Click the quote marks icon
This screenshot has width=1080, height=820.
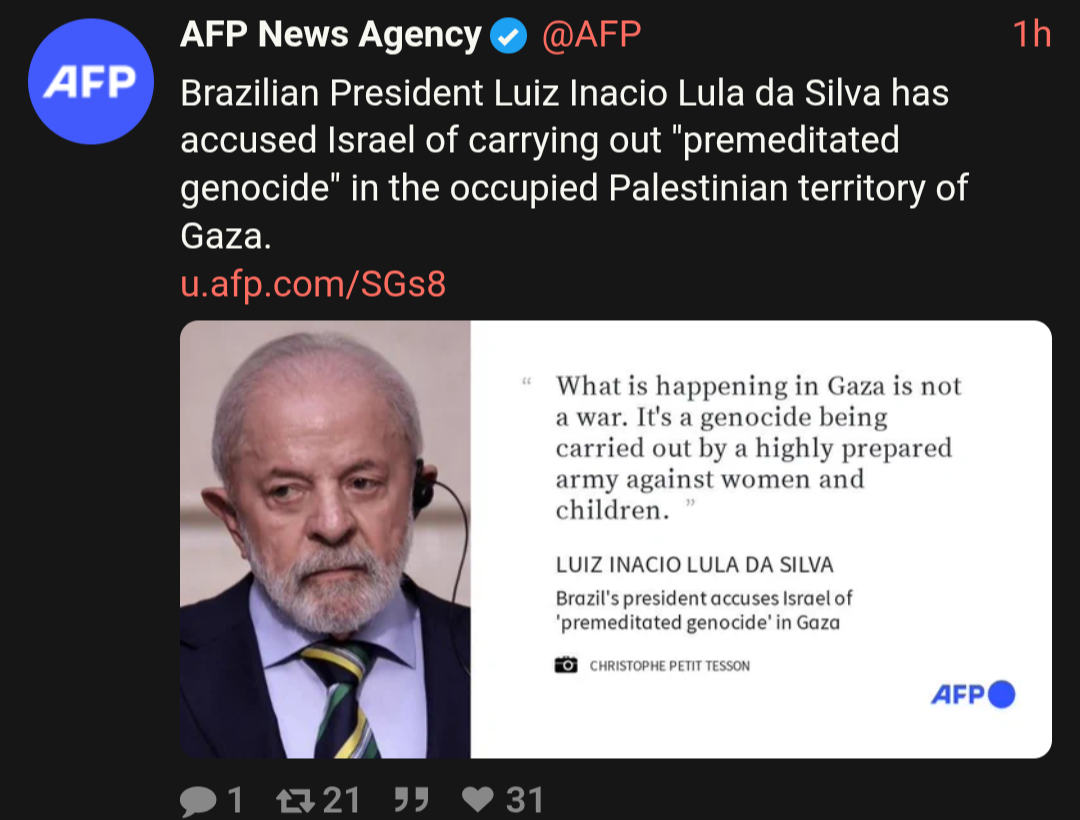click(412, 800)
